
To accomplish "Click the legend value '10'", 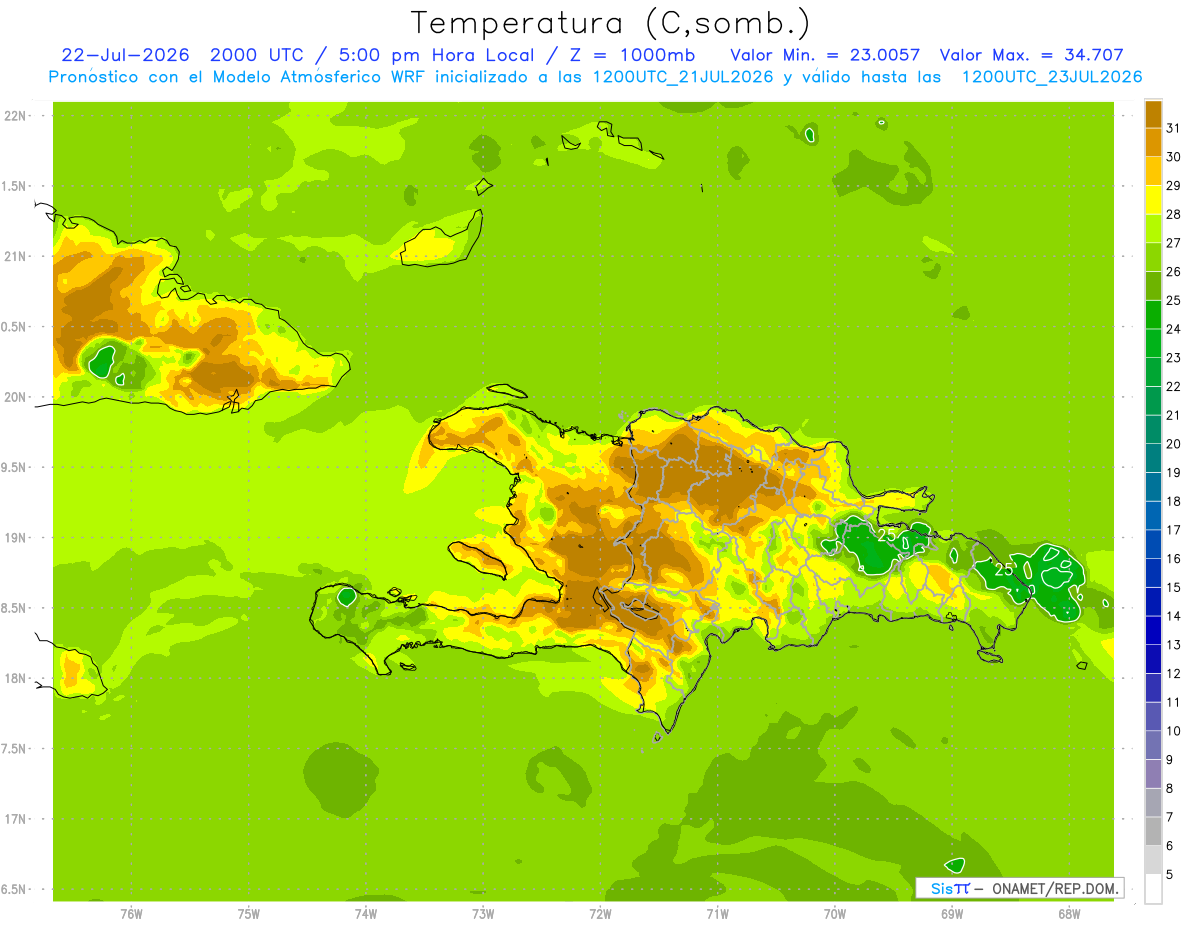I will click(1173, 731).
